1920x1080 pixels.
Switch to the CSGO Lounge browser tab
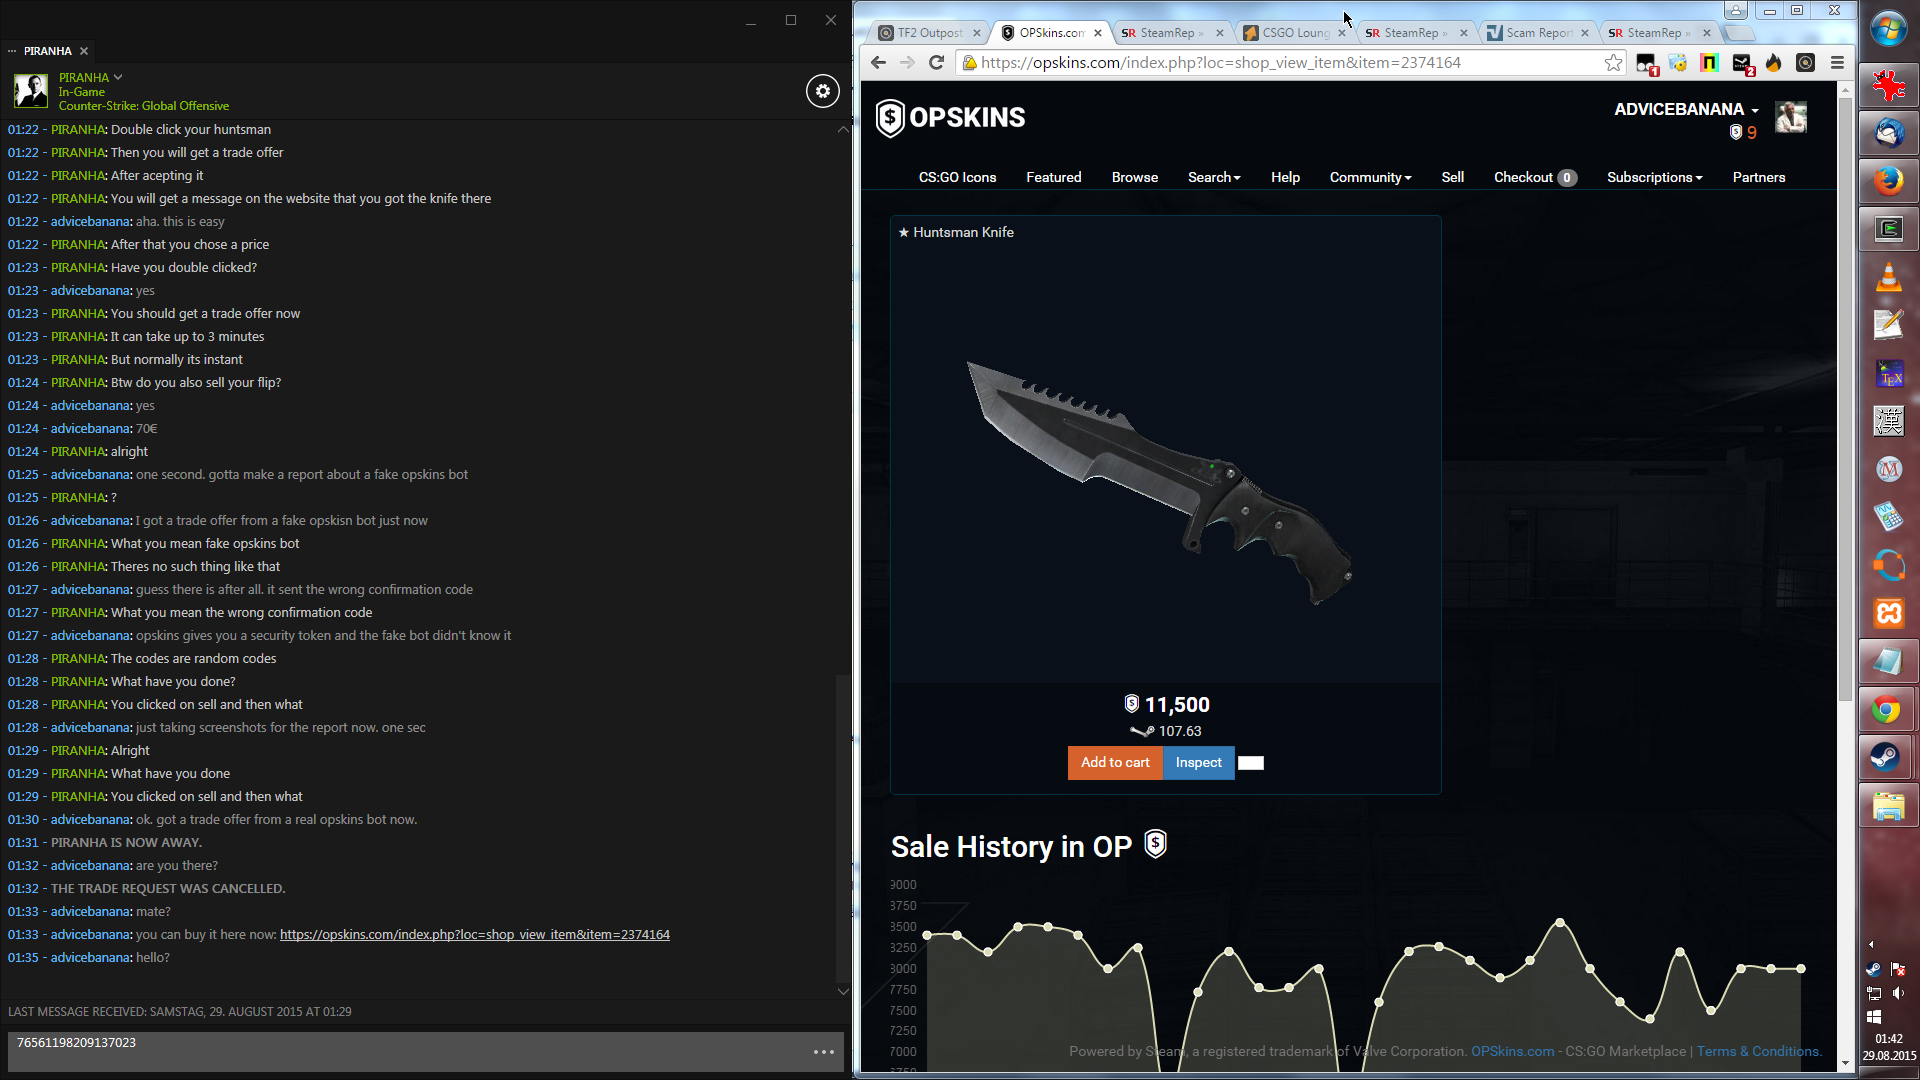point(1294,33)
